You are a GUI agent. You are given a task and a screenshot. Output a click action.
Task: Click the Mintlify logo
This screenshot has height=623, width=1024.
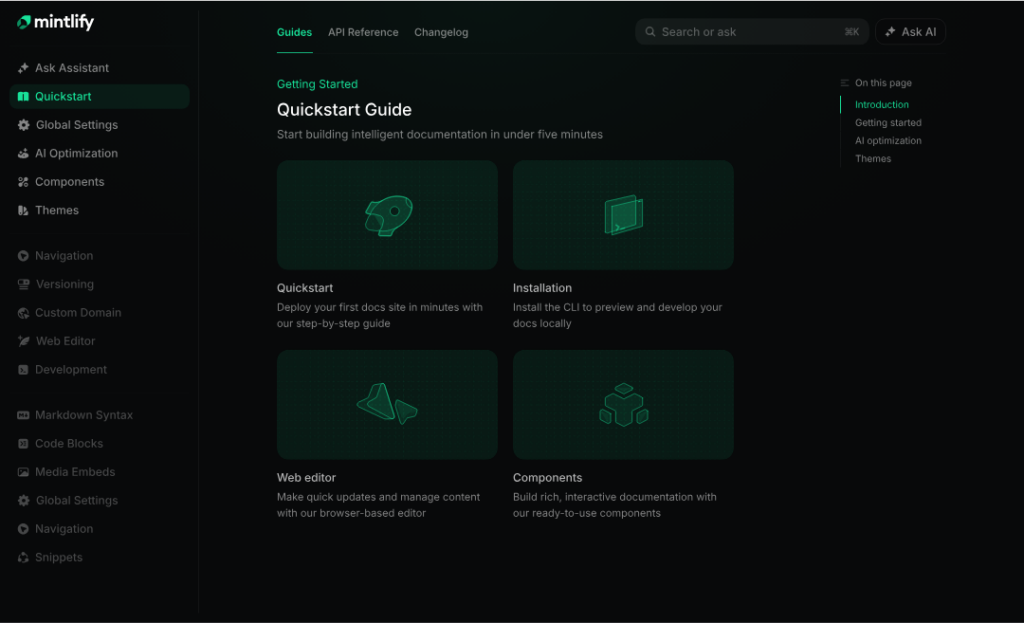[x=52, y=21]
